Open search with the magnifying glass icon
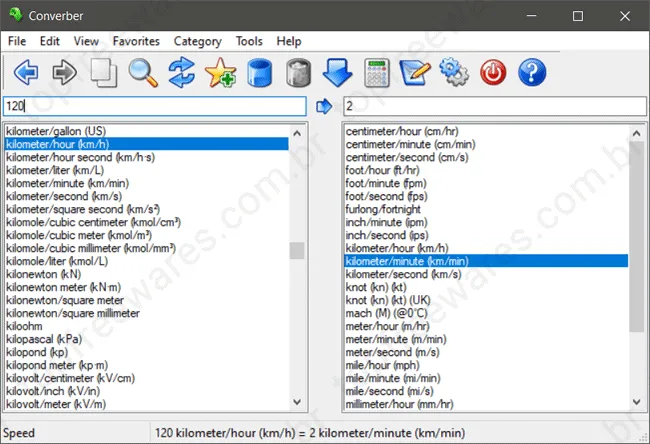This screenshot has height=444, width=650. click(143, 73)
